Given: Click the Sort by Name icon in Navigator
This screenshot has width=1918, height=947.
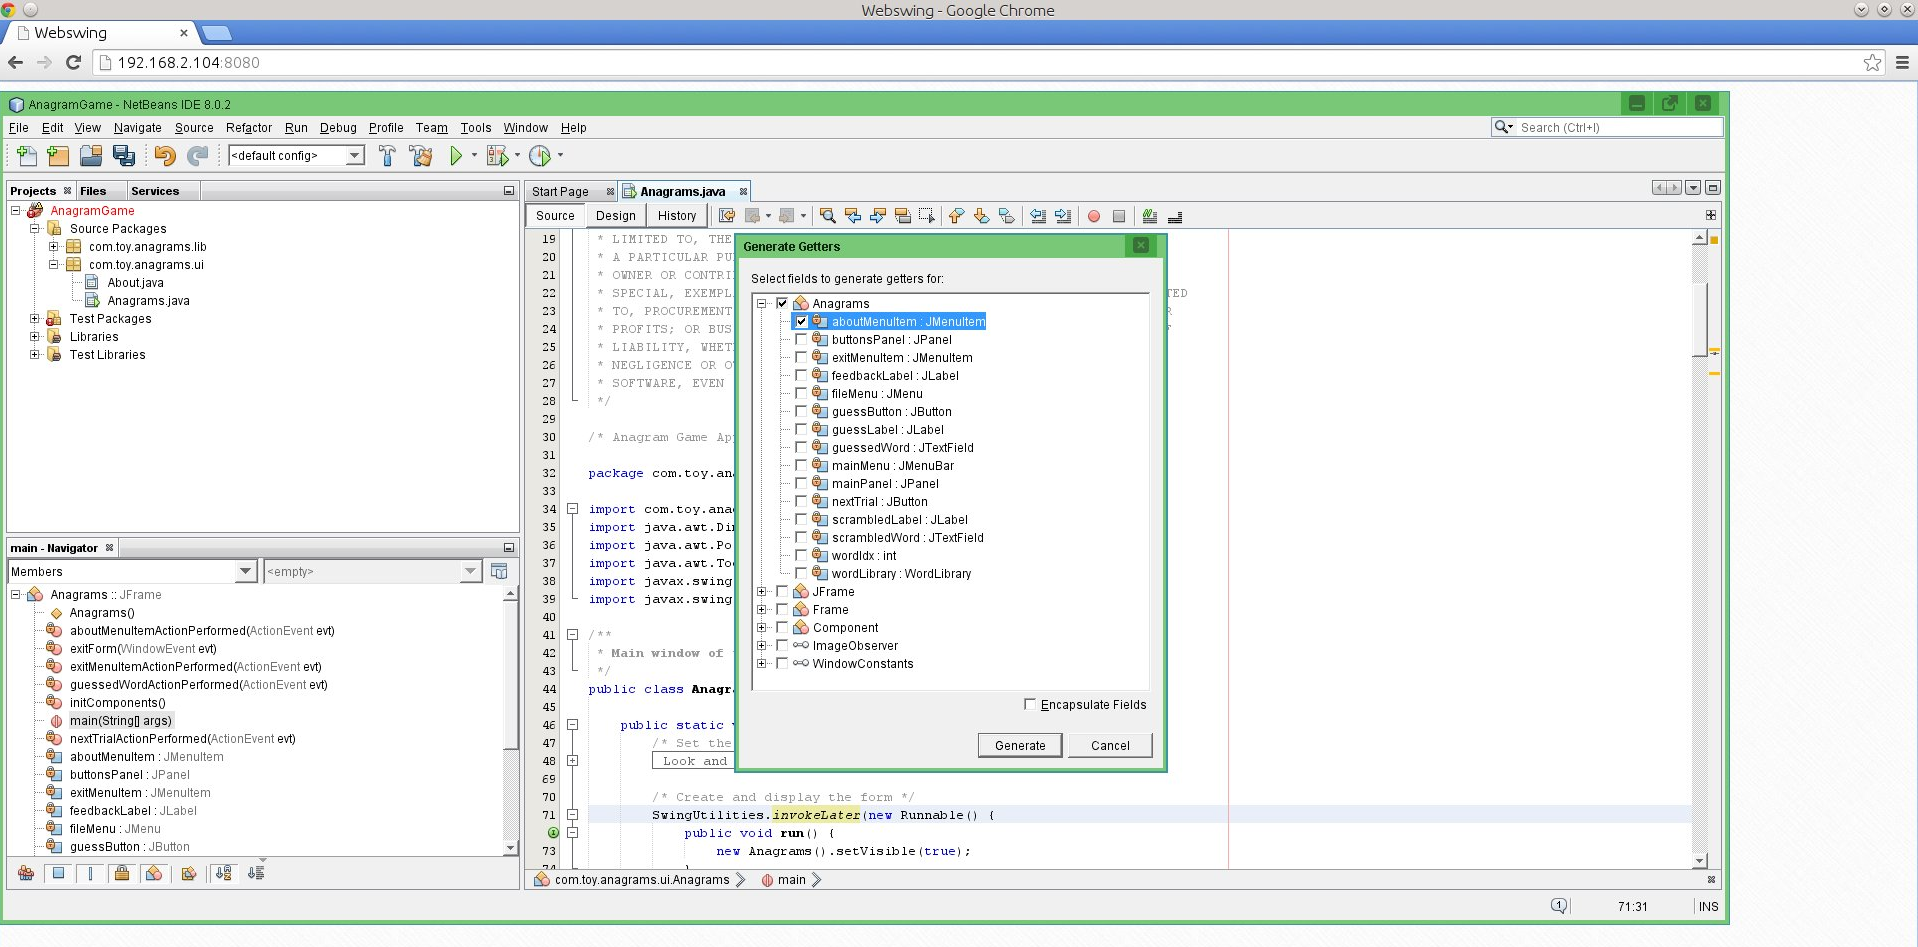Looking at the screenshot, I should (x=222, y=873).
